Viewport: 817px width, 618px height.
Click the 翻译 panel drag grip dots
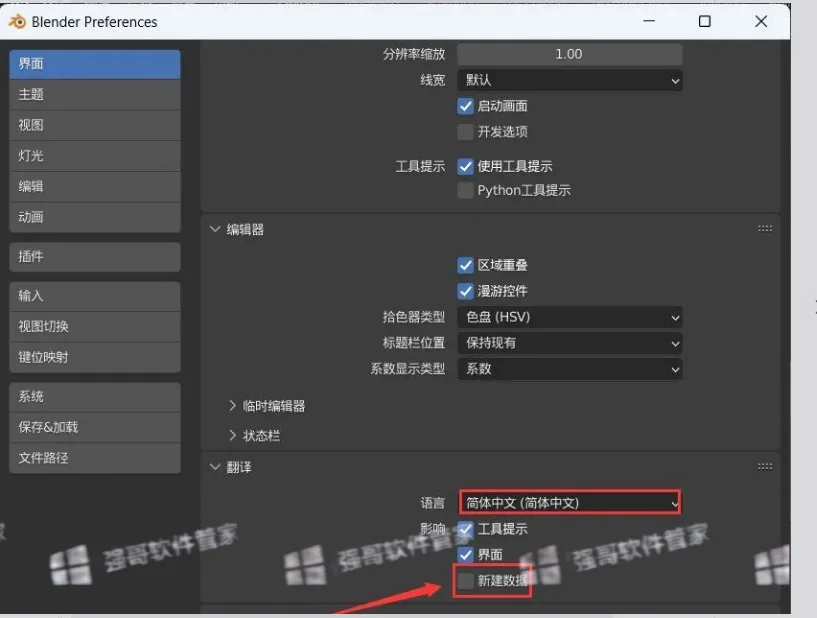point(764,466)
